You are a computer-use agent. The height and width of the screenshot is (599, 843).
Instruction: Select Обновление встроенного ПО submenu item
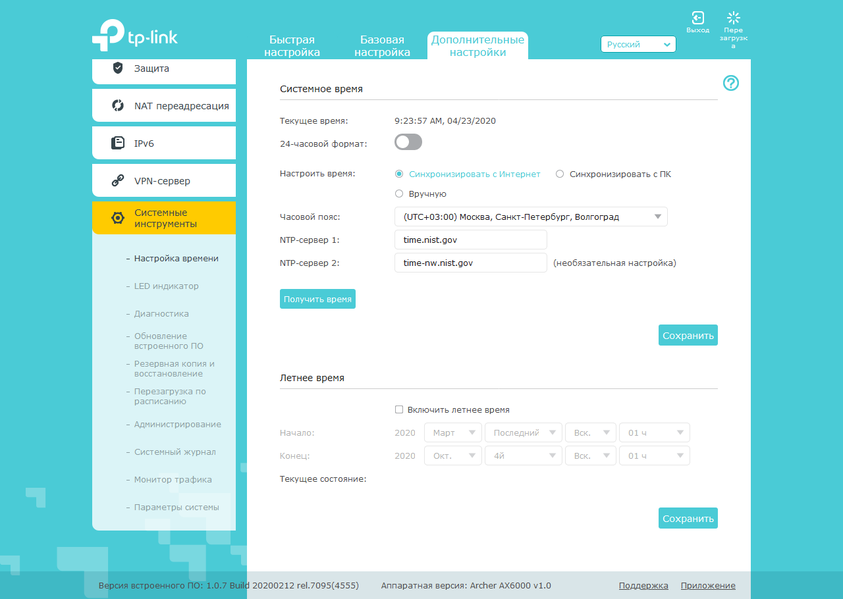pyautogui.click(x=169, y=341)
